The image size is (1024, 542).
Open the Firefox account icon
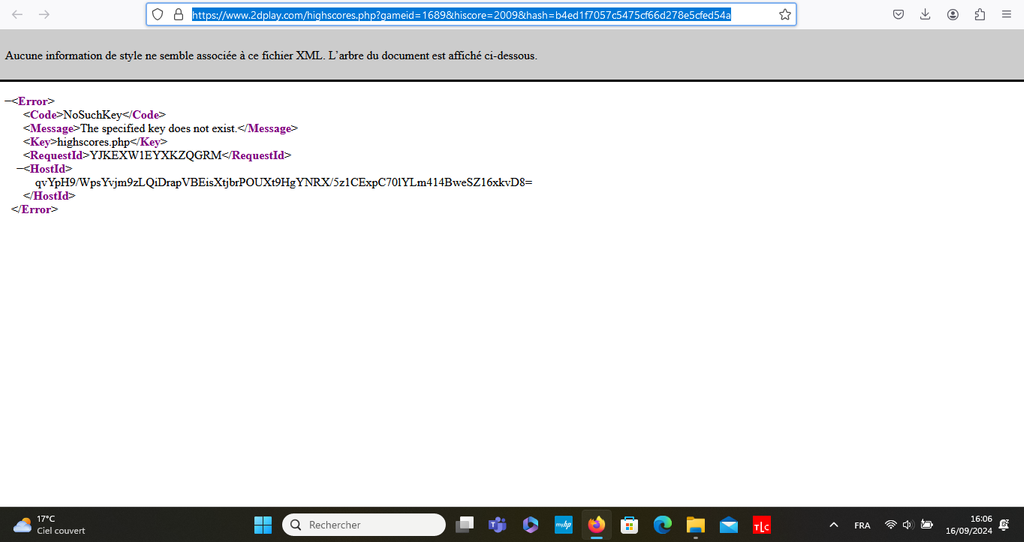click(x=952, y=15)
